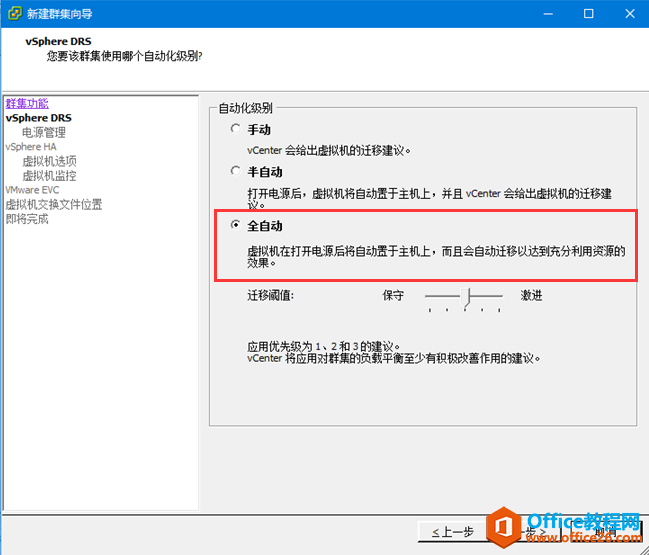The width and height of the screenshot is (649, 555).
Task: Select VMware EVC step in sidebar
Action: click(x=32, y=190)
